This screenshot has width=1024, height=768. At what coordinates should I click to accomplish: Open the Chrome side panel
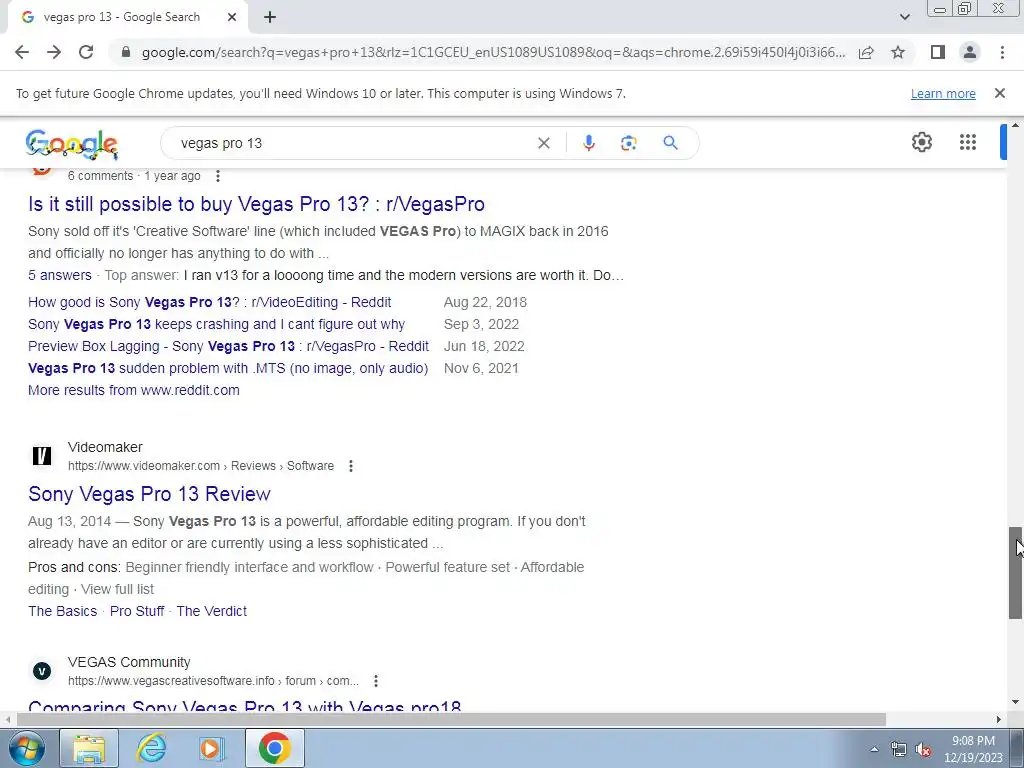point(938,52)
